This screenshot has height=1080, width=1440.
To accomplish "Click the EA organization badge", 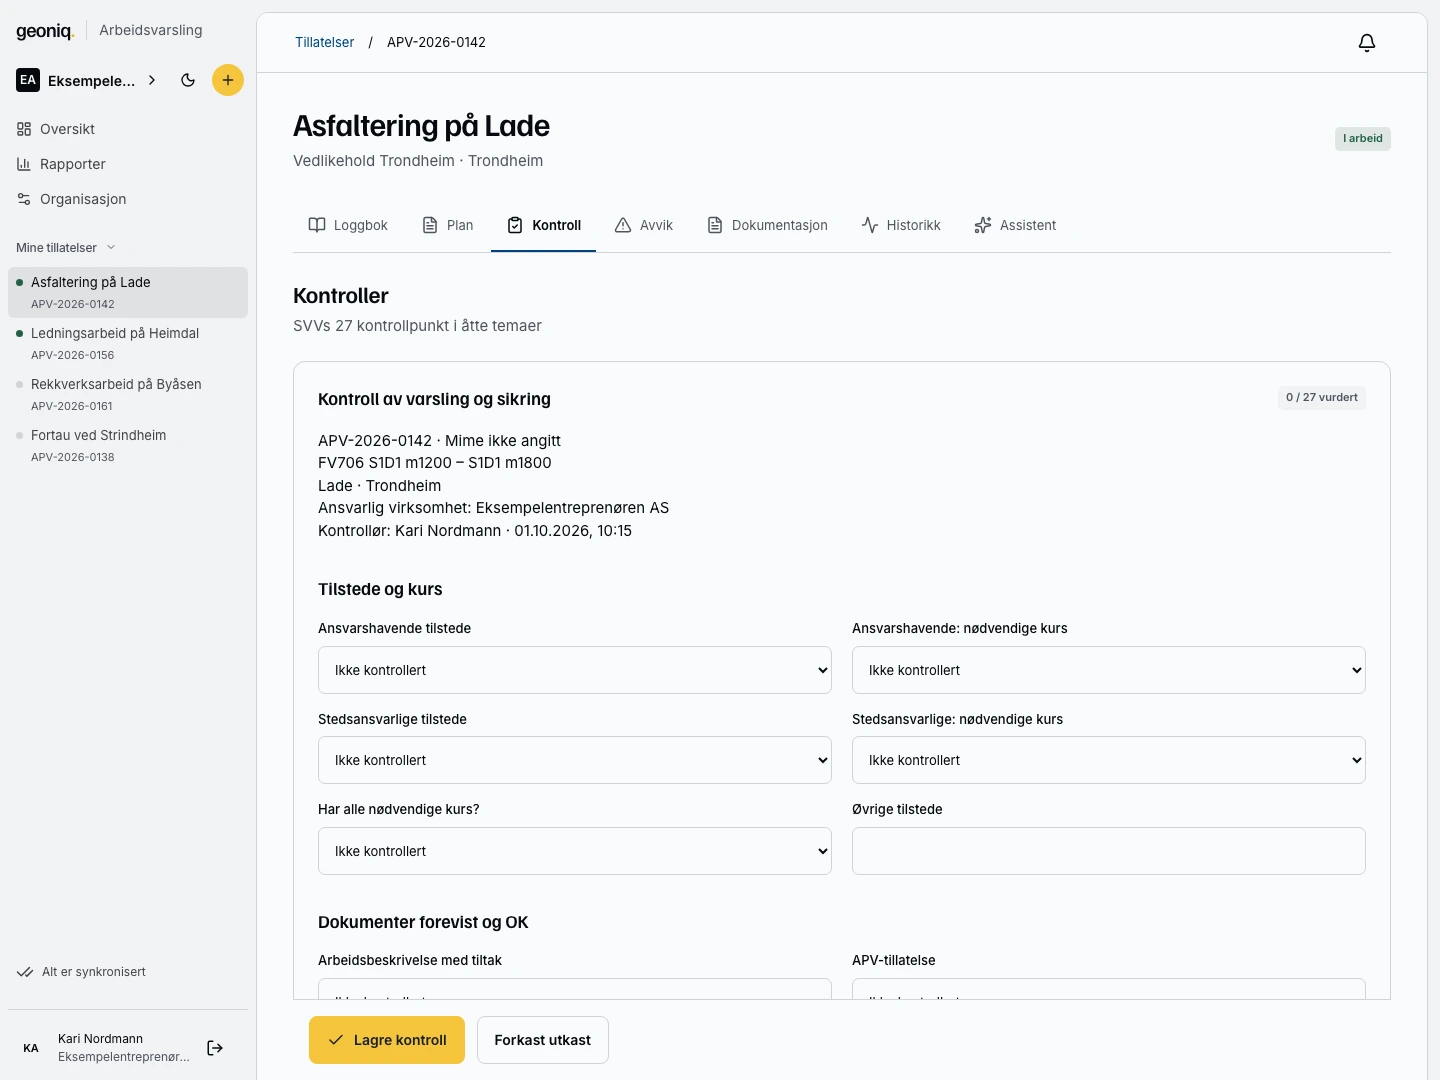I will pos(28,80).
